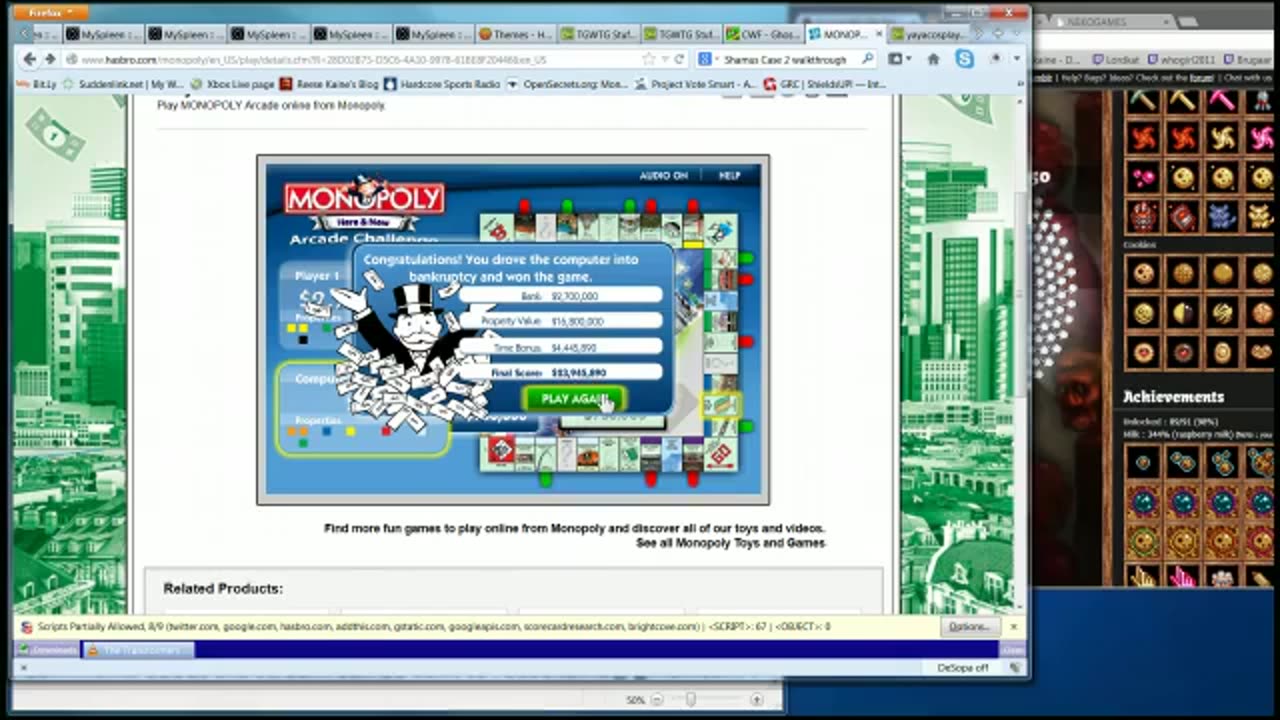The image size is (1280, 720).
Task: Click the hasbro.com URL address bar
Action: point(350,60)
